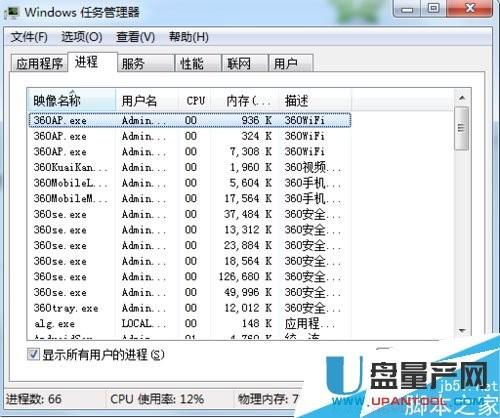Select the 360tray.exe process row
Viewport: 500px width, 418px height.
click(x=190, y=308)
